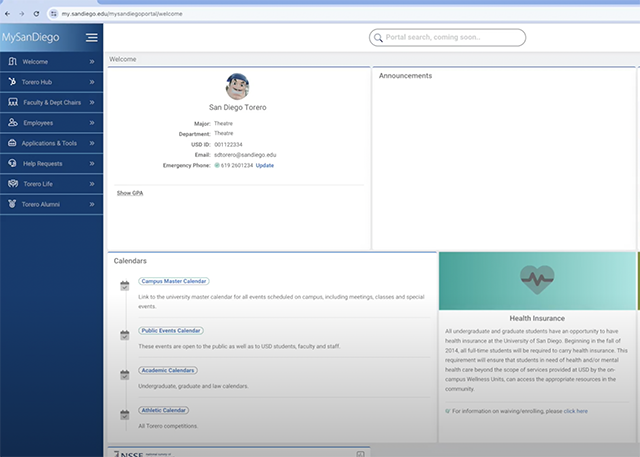Click the Welcome breadcrumb label
Image resolution: width=640 pixels, height=457 pixels.
(x=122, y=59)
